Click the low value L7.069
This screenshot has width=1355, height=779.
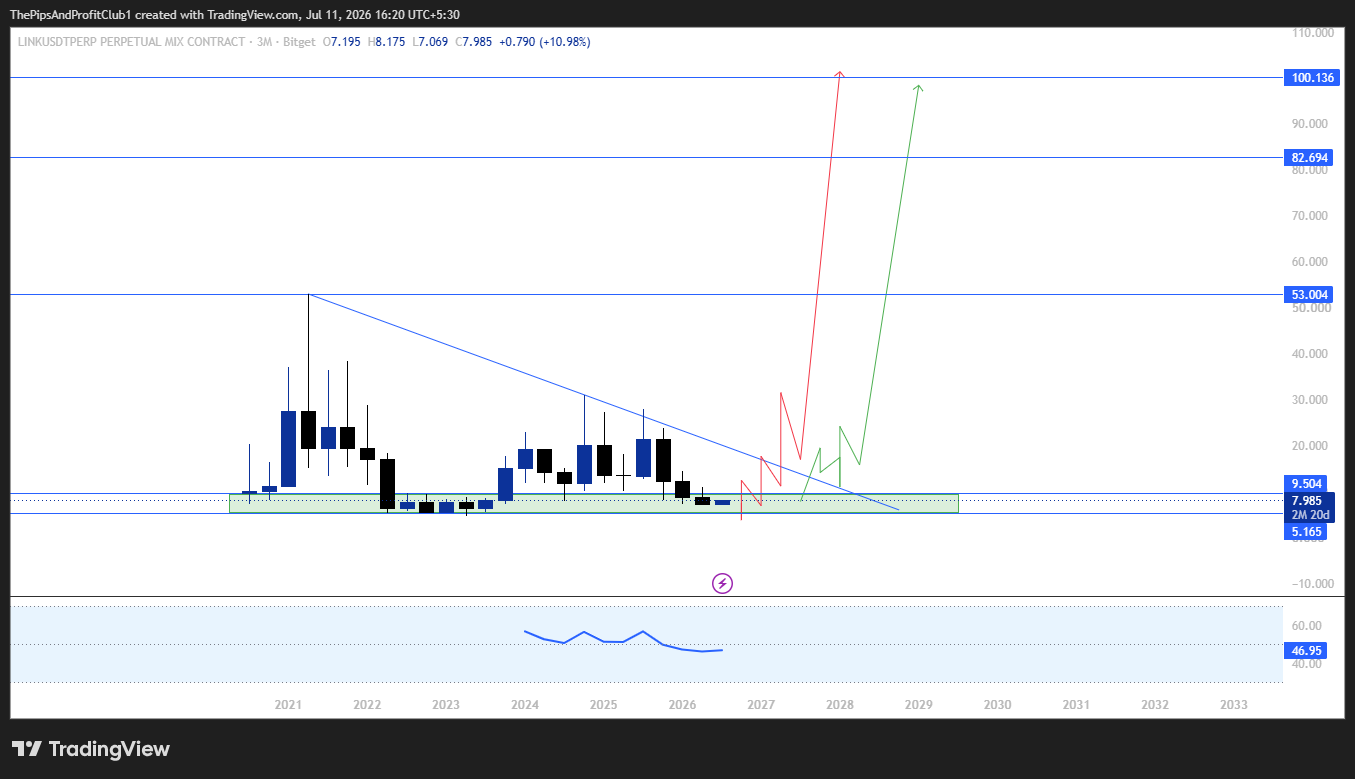[430, 42]
